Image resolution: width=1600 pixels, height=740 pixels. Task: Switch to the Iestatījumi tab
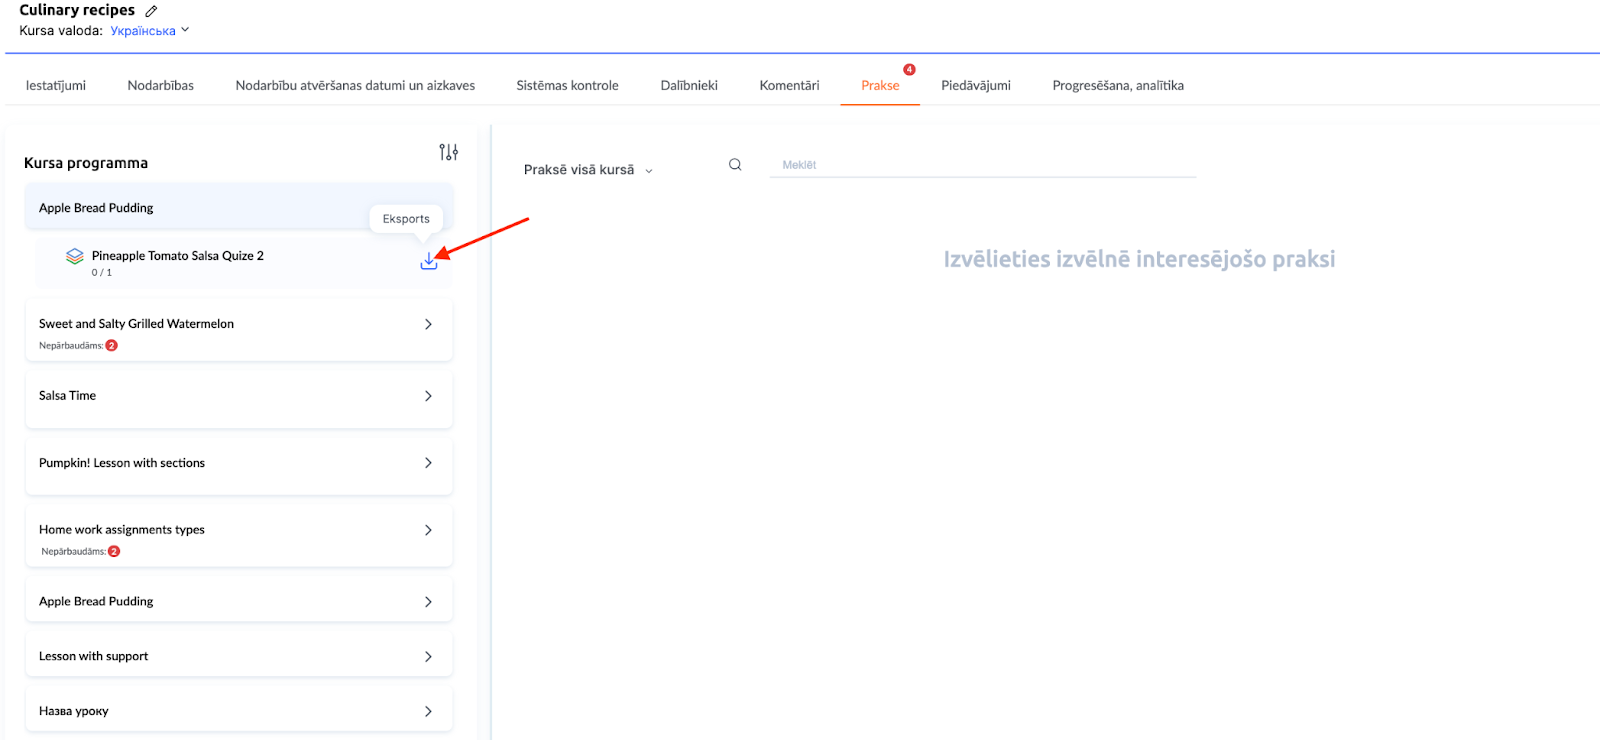coord(56,86)
